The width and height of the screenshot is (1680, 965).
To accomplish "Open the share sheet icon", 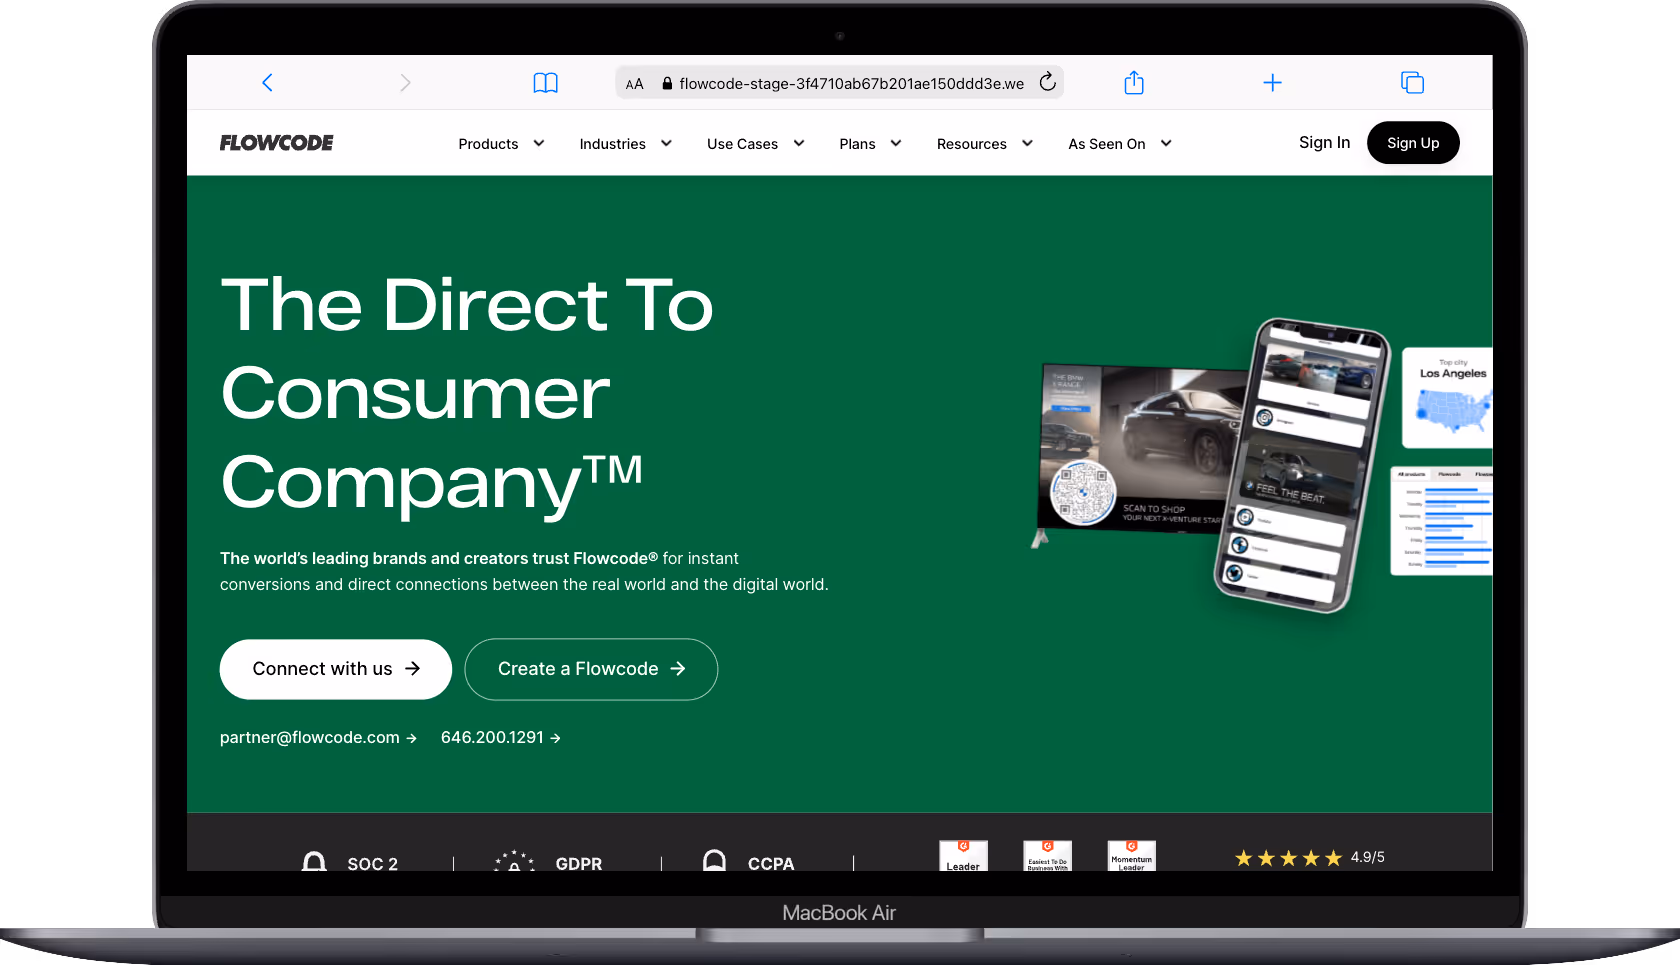I will point(1133,82).
